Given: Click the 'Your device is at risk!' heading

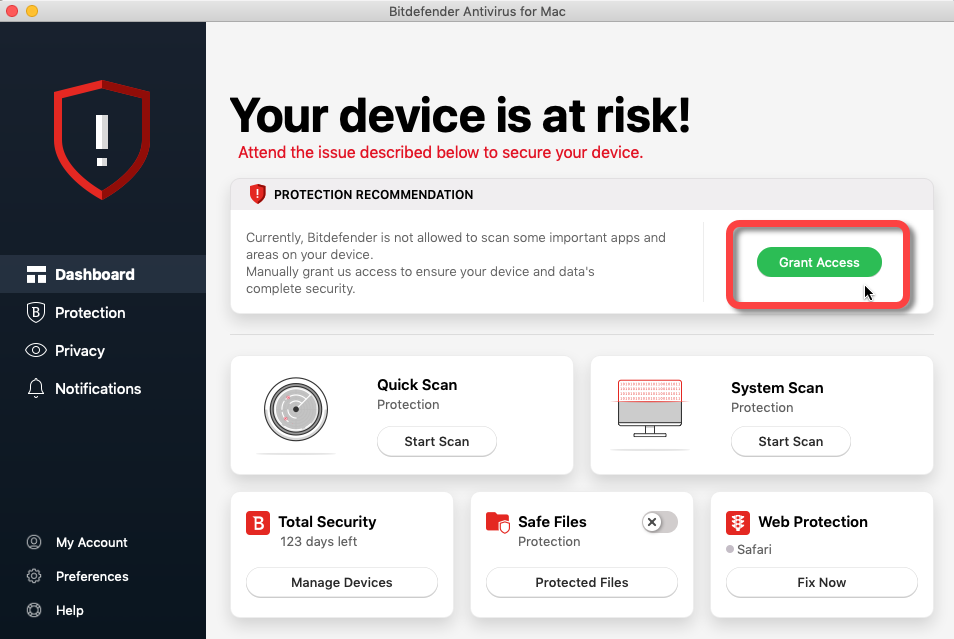Looking at the screenshot, I should pyautogui.click(x=460, y=115).
